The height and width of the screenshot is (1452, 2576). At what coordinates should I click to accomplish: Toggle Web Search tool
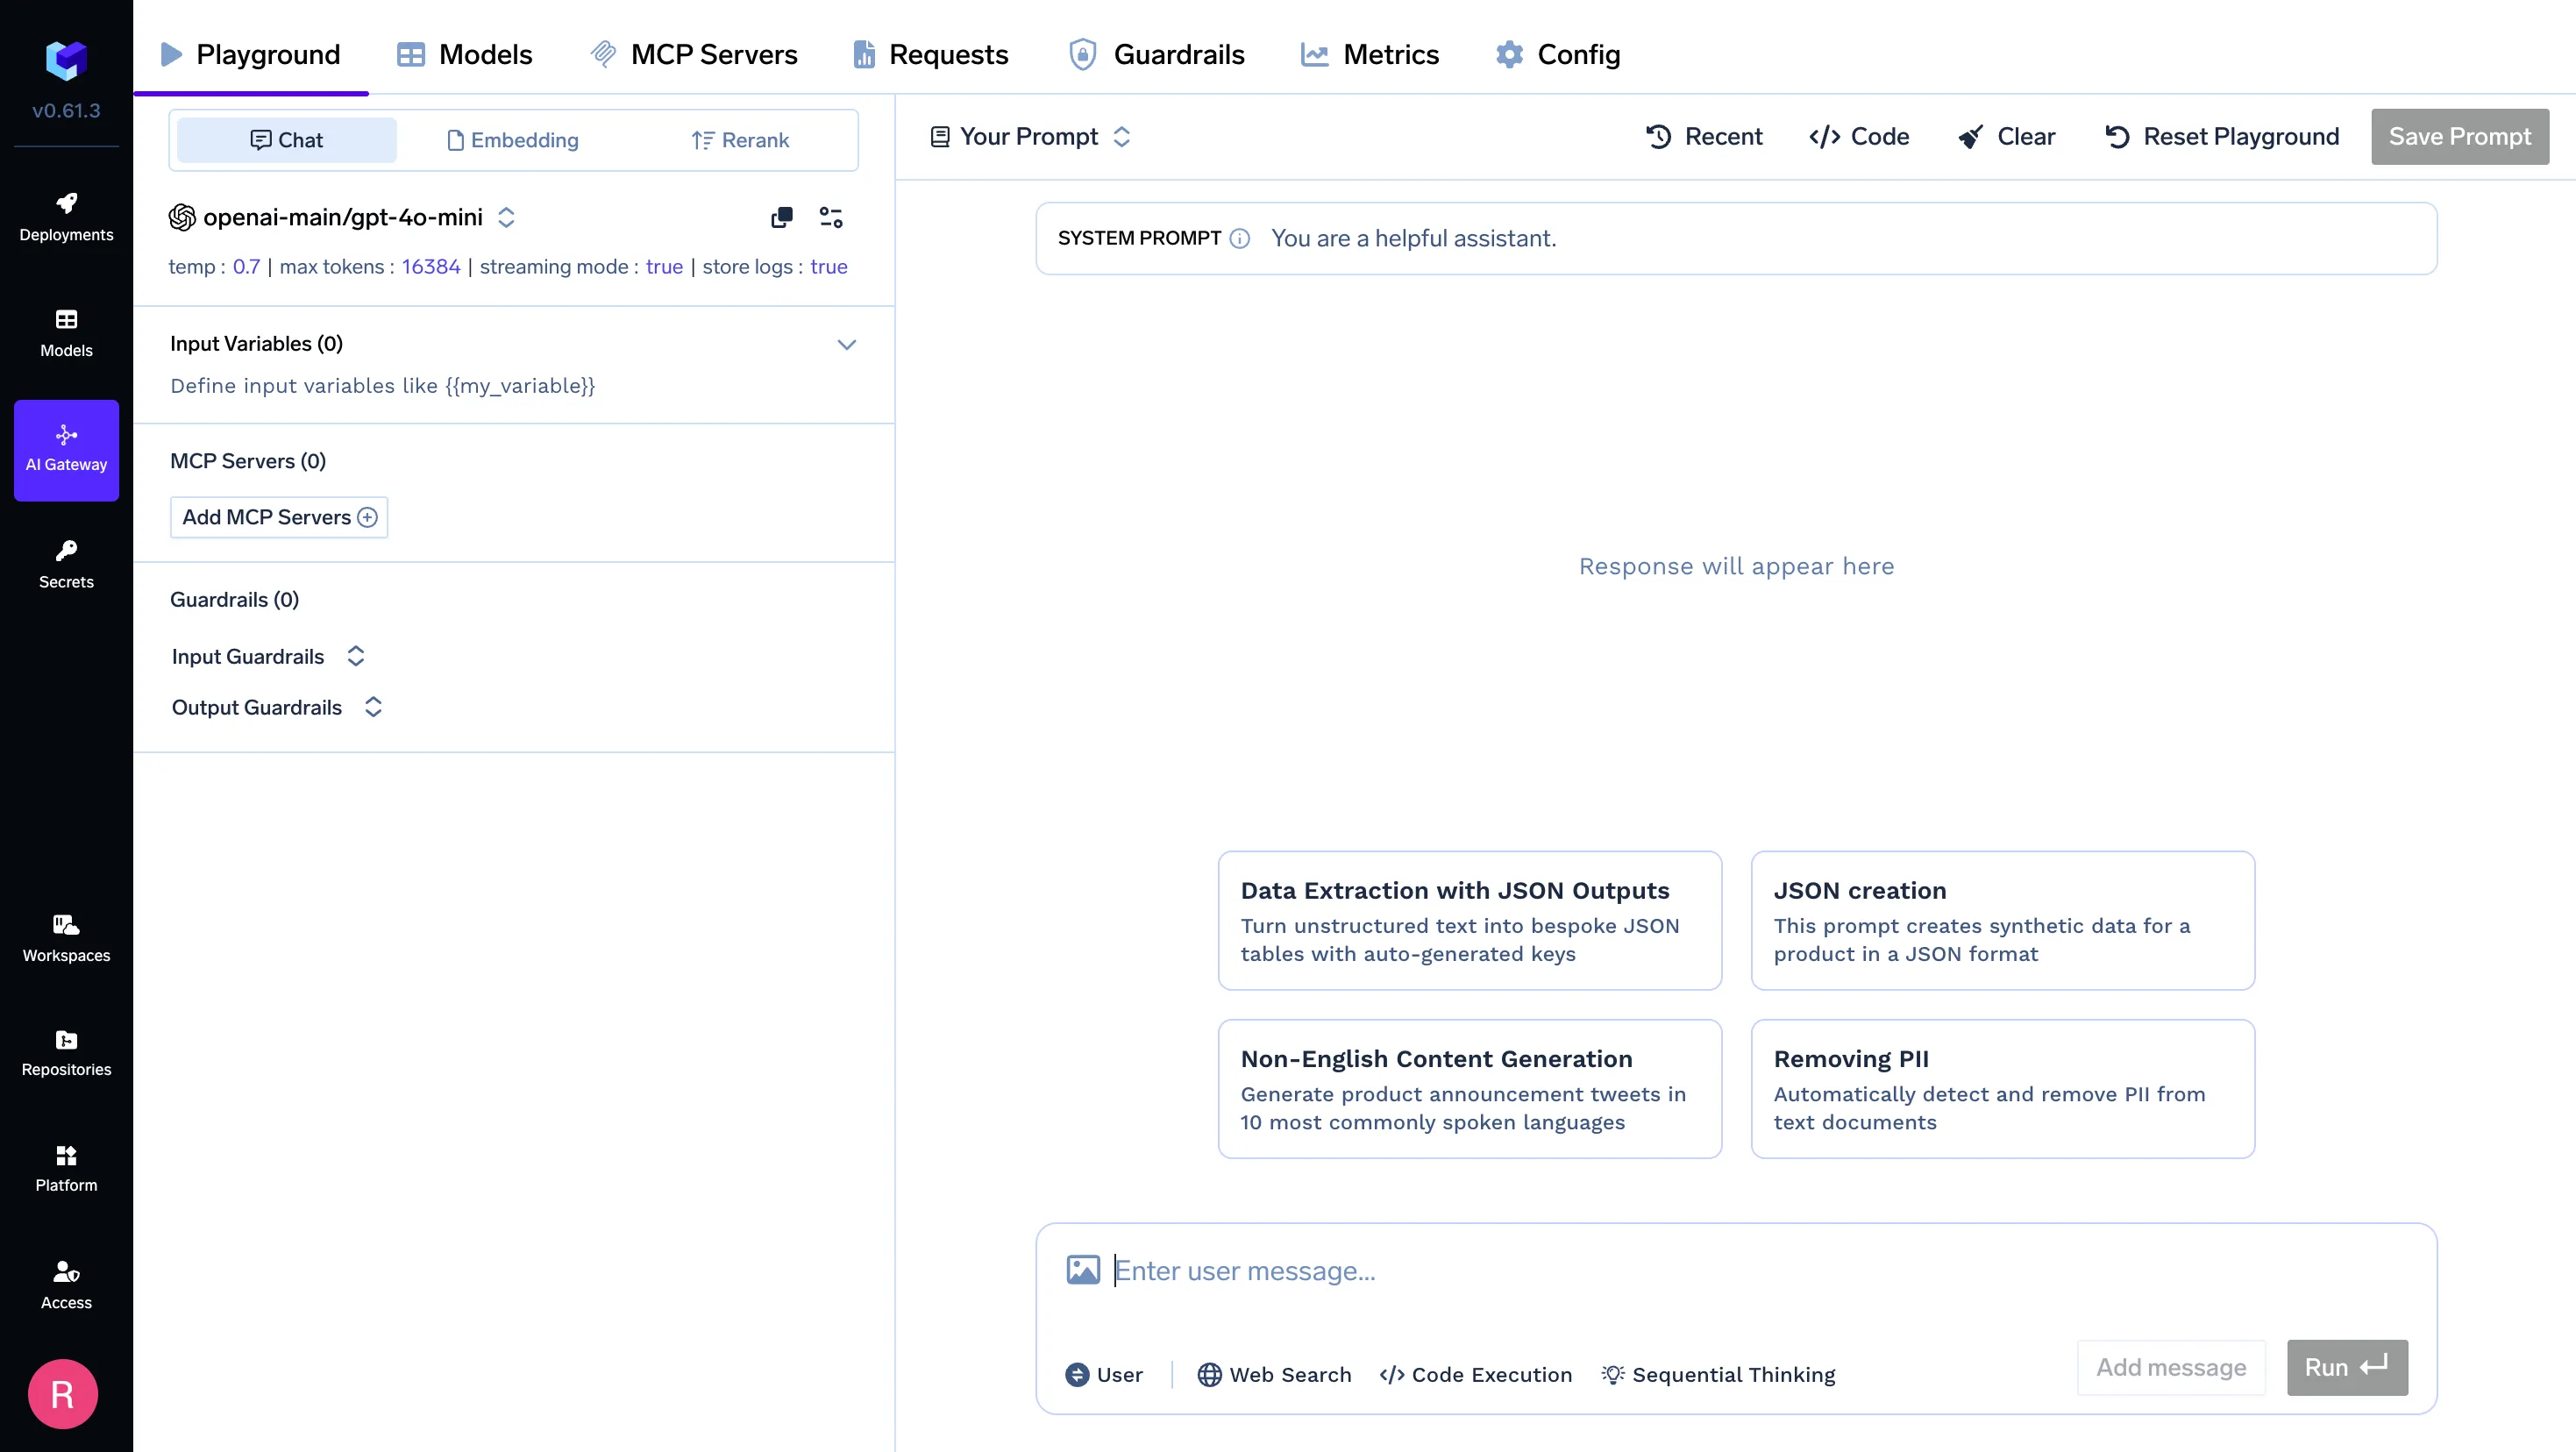(x=1274, y=1374)
